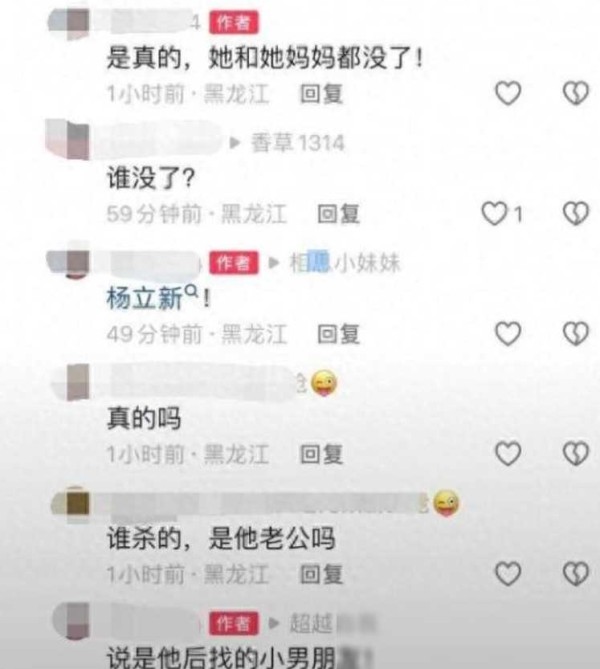Reply to the 49分钟前 '杨立新' comment
Viewport: 600px width, 669px height.
point(338,334)
